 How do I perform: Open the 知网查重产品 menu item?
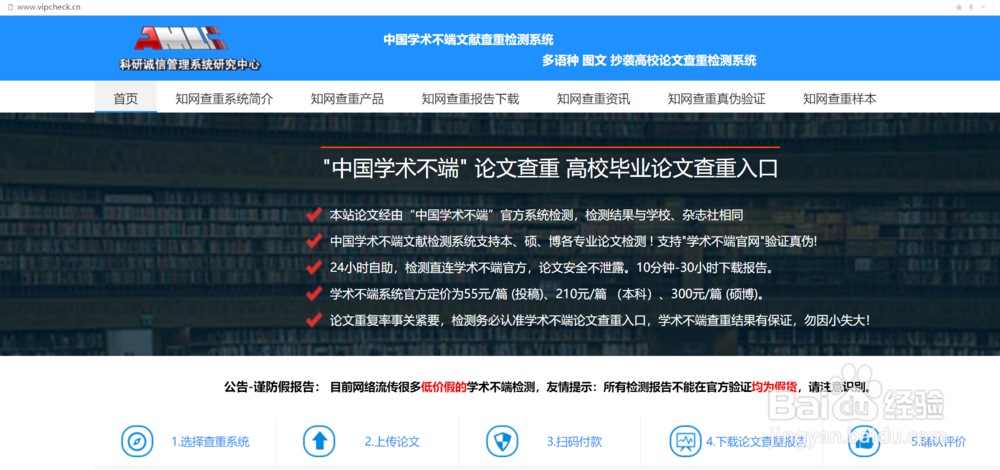tap(347, 99)
